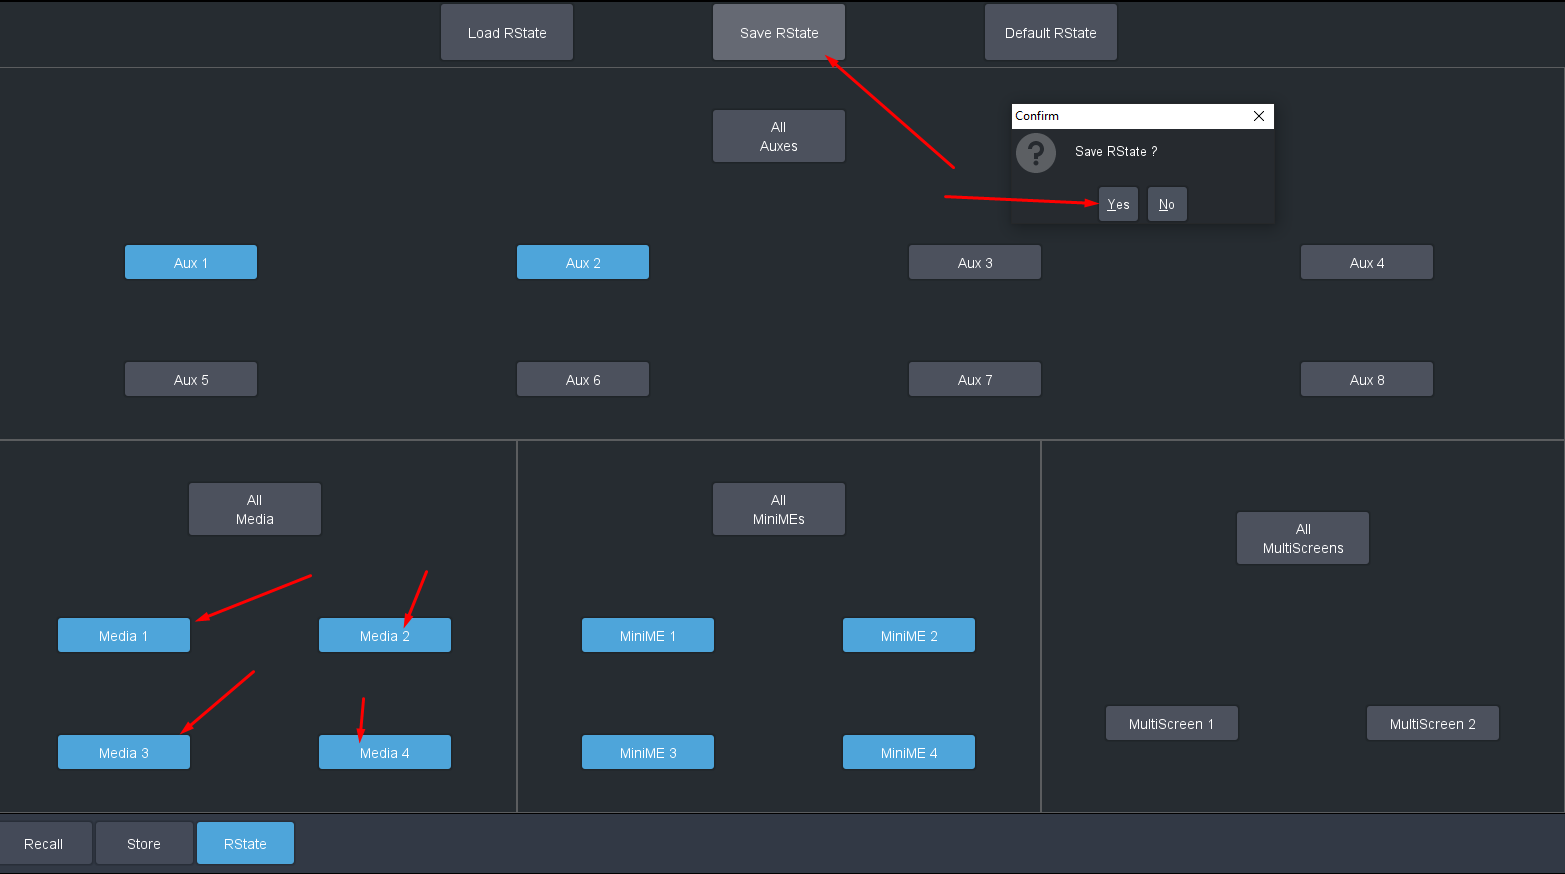
Task: Close the Confirm dialog
Action: coord(1259,116)
